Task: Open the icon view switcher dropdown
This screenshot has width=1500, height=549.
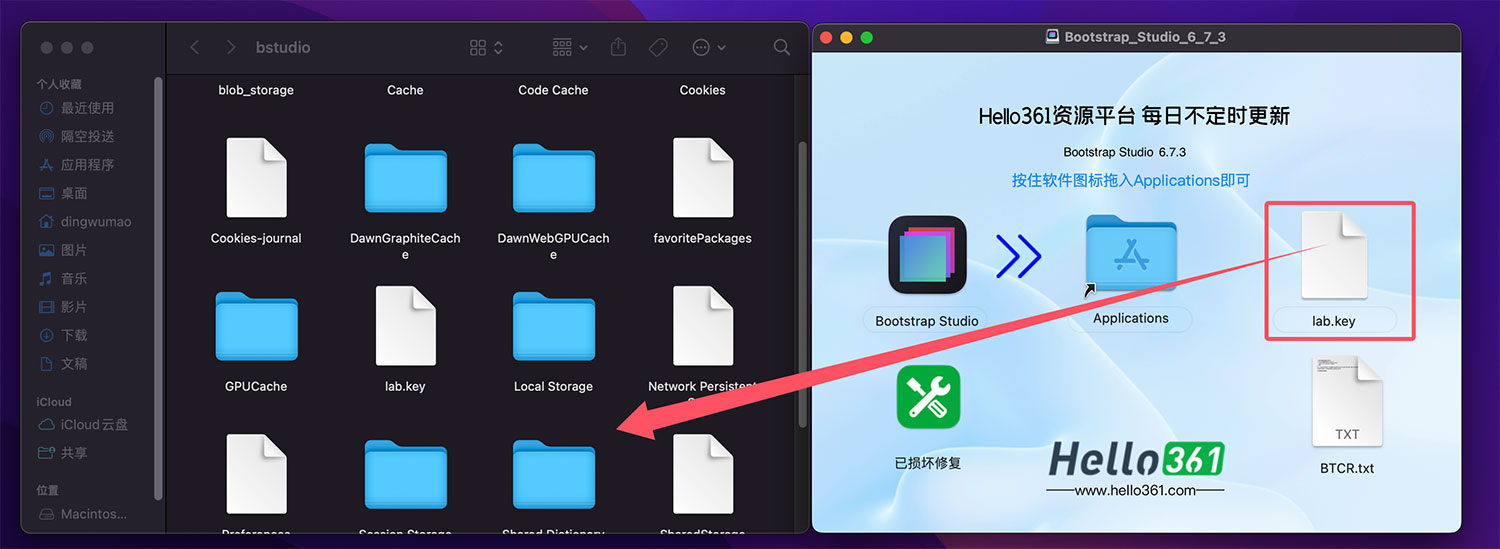Action: click(x=486, y=47)
